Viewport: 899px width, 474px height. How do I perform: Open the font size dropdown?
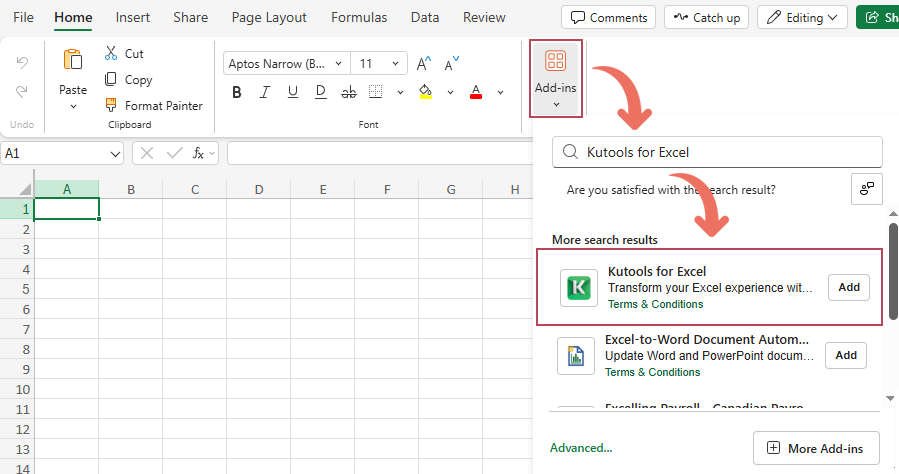tap(395, 64)
